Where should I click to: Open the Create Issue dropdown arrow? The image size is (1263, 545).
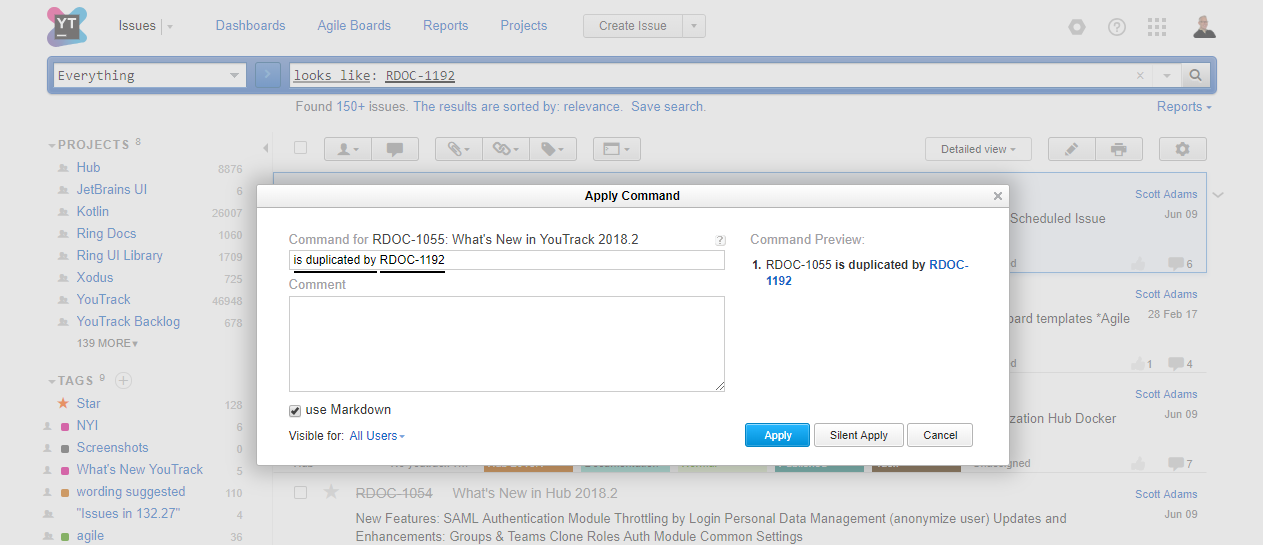(x=694, y=26)
